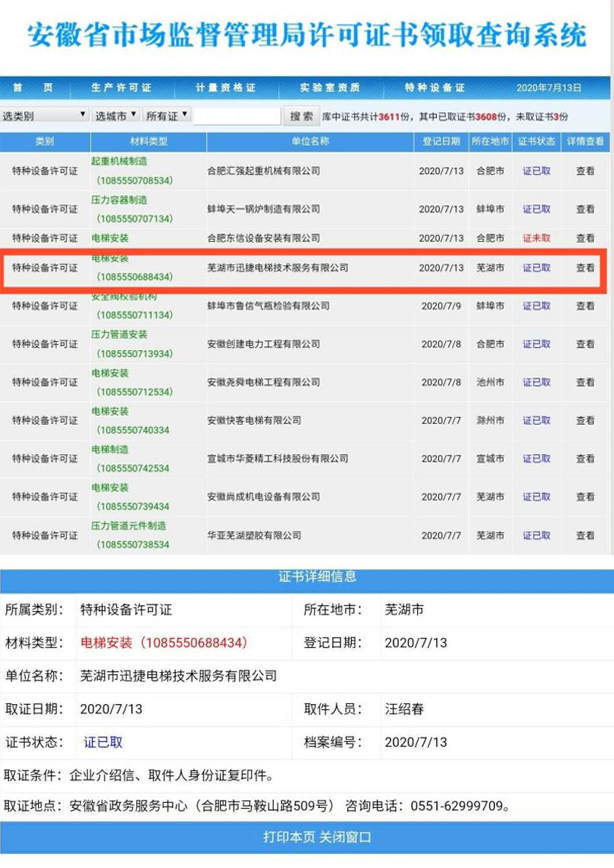Image resolution: width=614 pixels, height=868 pixels.
Task: Switch to 计量资格证 tab
Action: 225,87
